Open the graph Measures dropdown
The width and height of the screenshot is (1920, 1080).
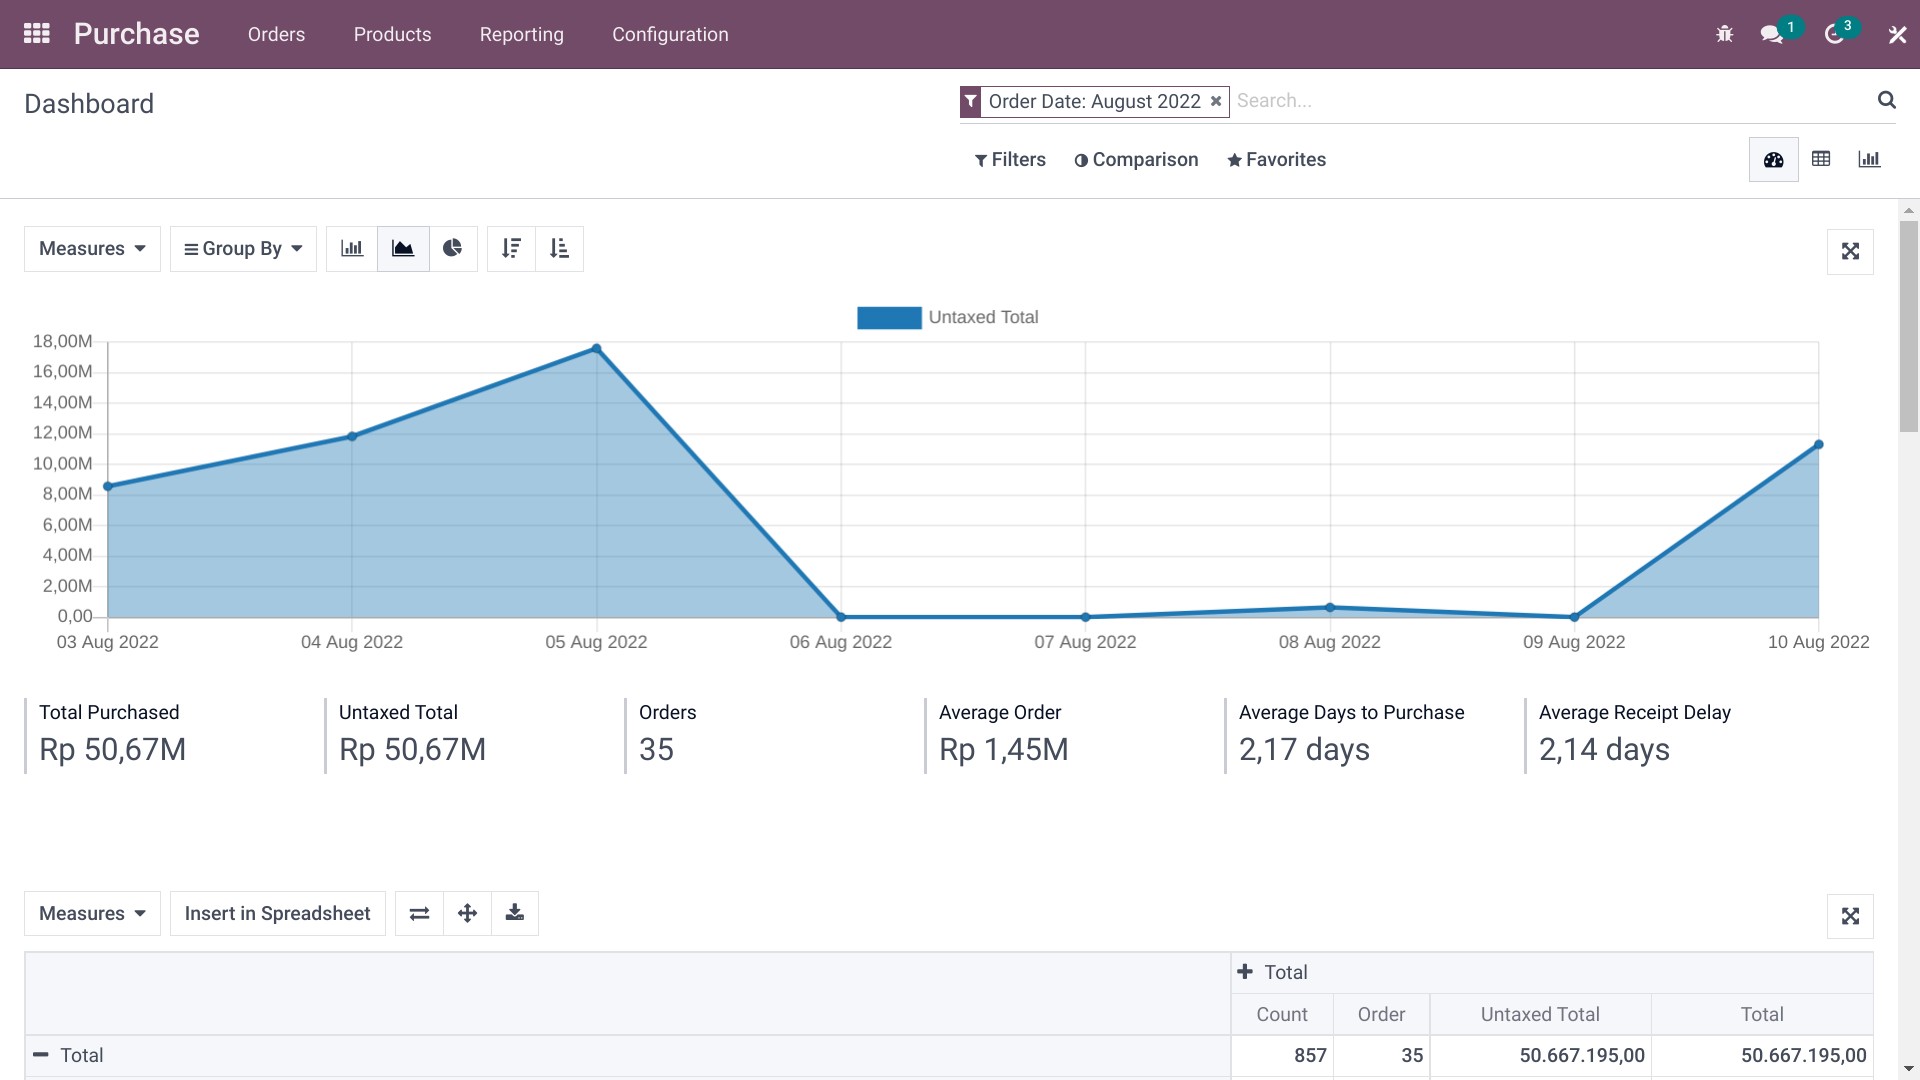[x=92, y=249]
